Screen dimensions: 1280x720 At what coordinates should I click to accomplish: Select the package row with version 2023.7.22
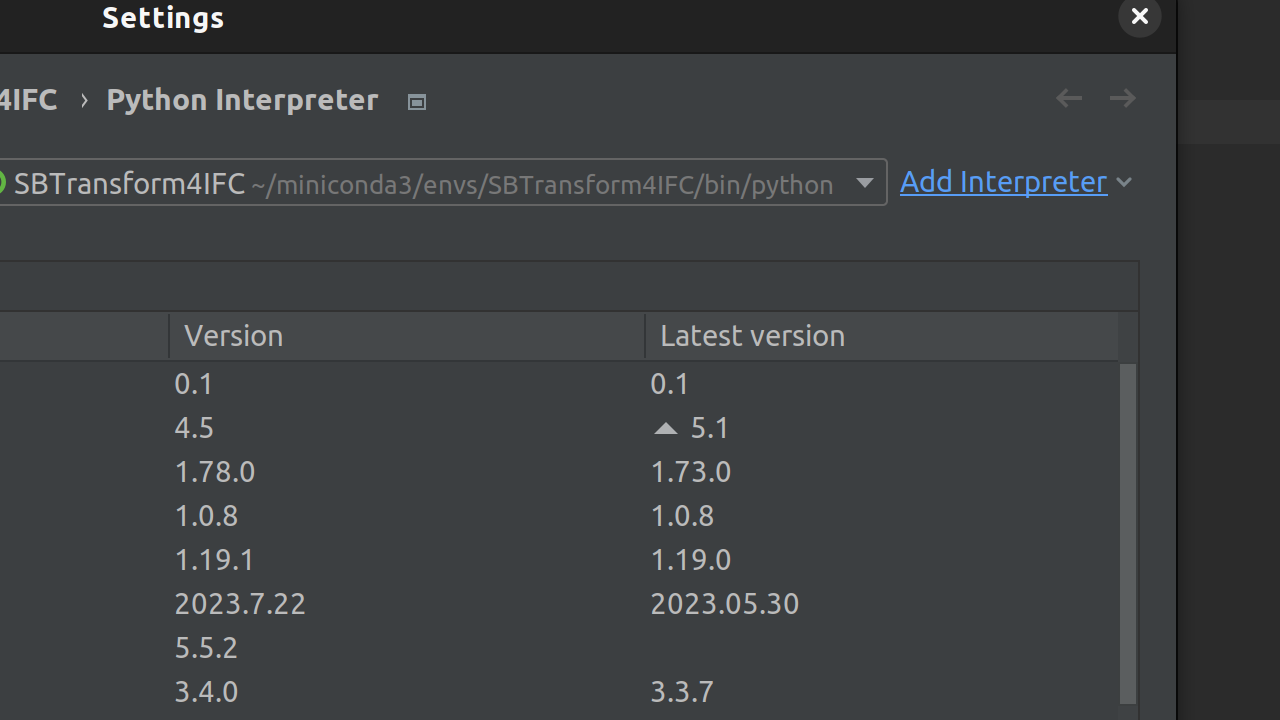coord(240,604)
